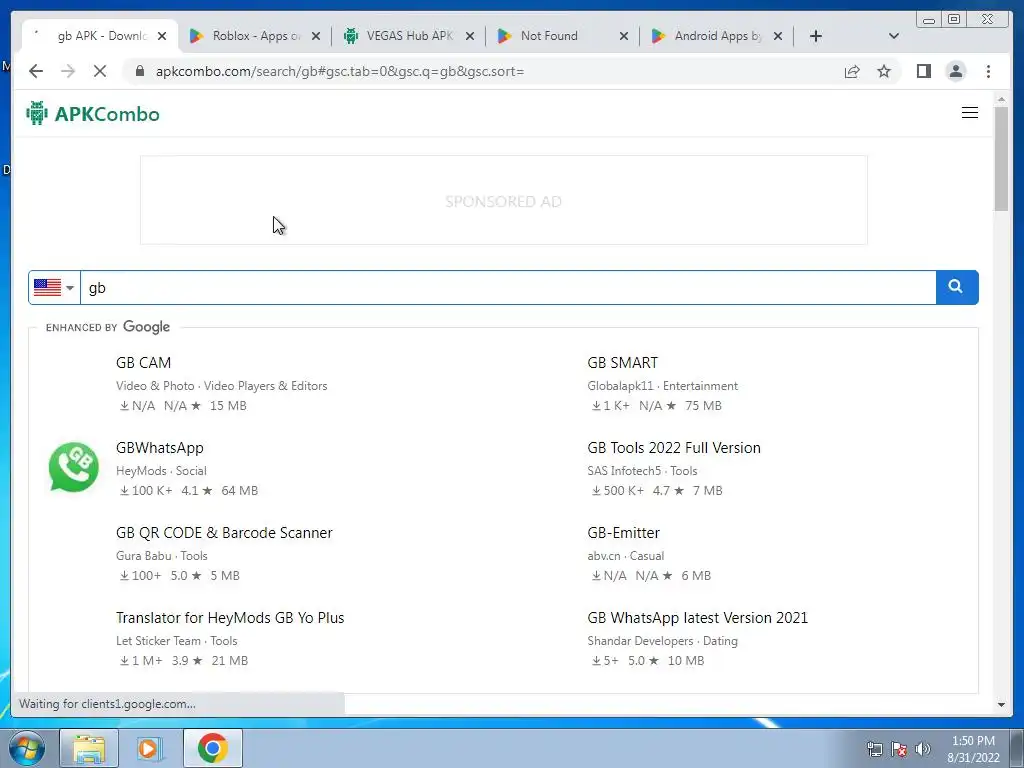The image size is (1024, 768).
Task: Open Chrome's three-dot menu
Action: (988, 71)
